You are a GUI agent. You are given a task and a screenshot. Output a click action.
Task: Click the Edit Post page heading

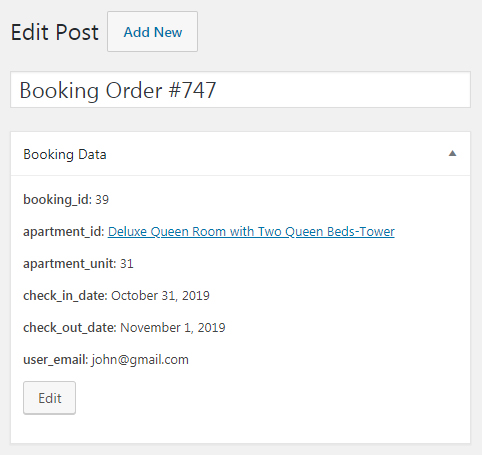(55, 32)
